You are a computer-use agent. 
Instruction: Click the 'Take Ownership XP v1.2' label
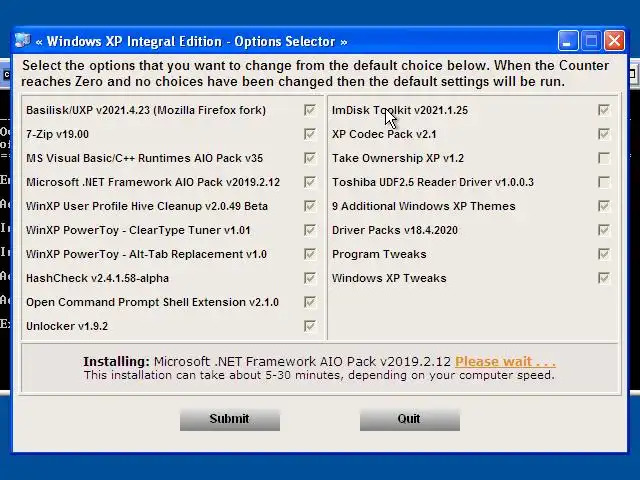(398, 158)
